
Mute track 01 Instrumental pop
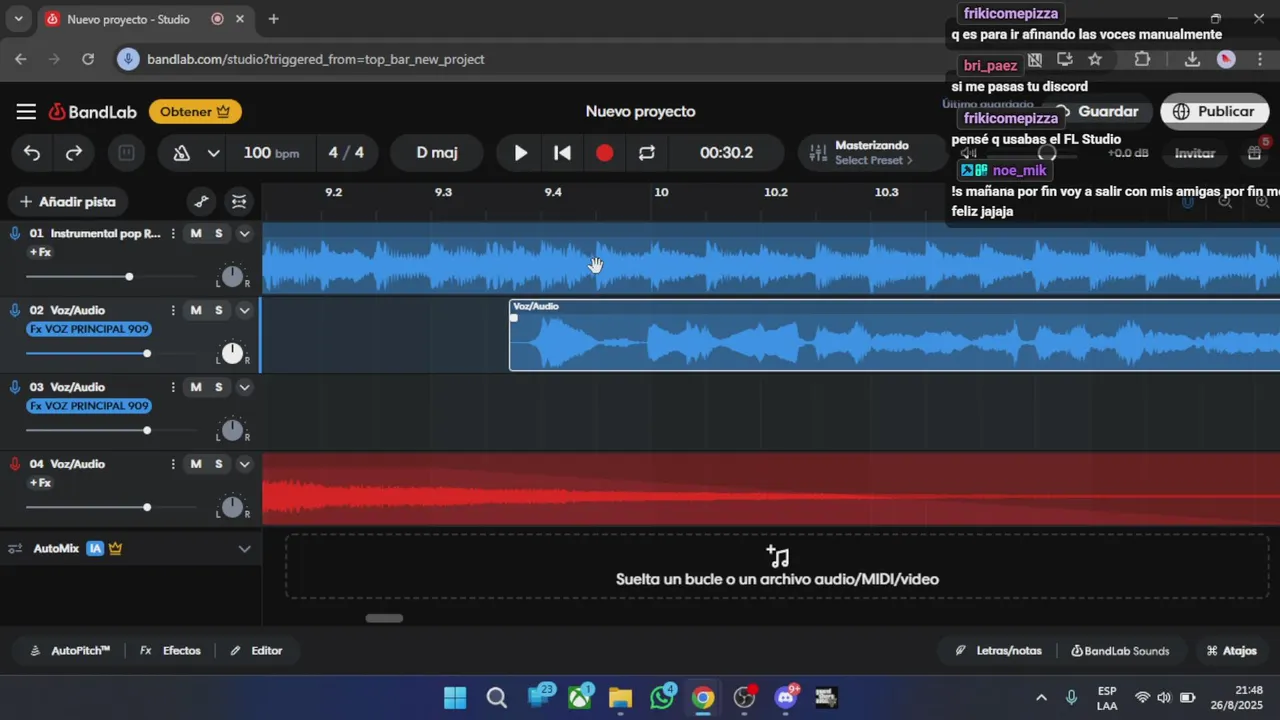(196, 233)
